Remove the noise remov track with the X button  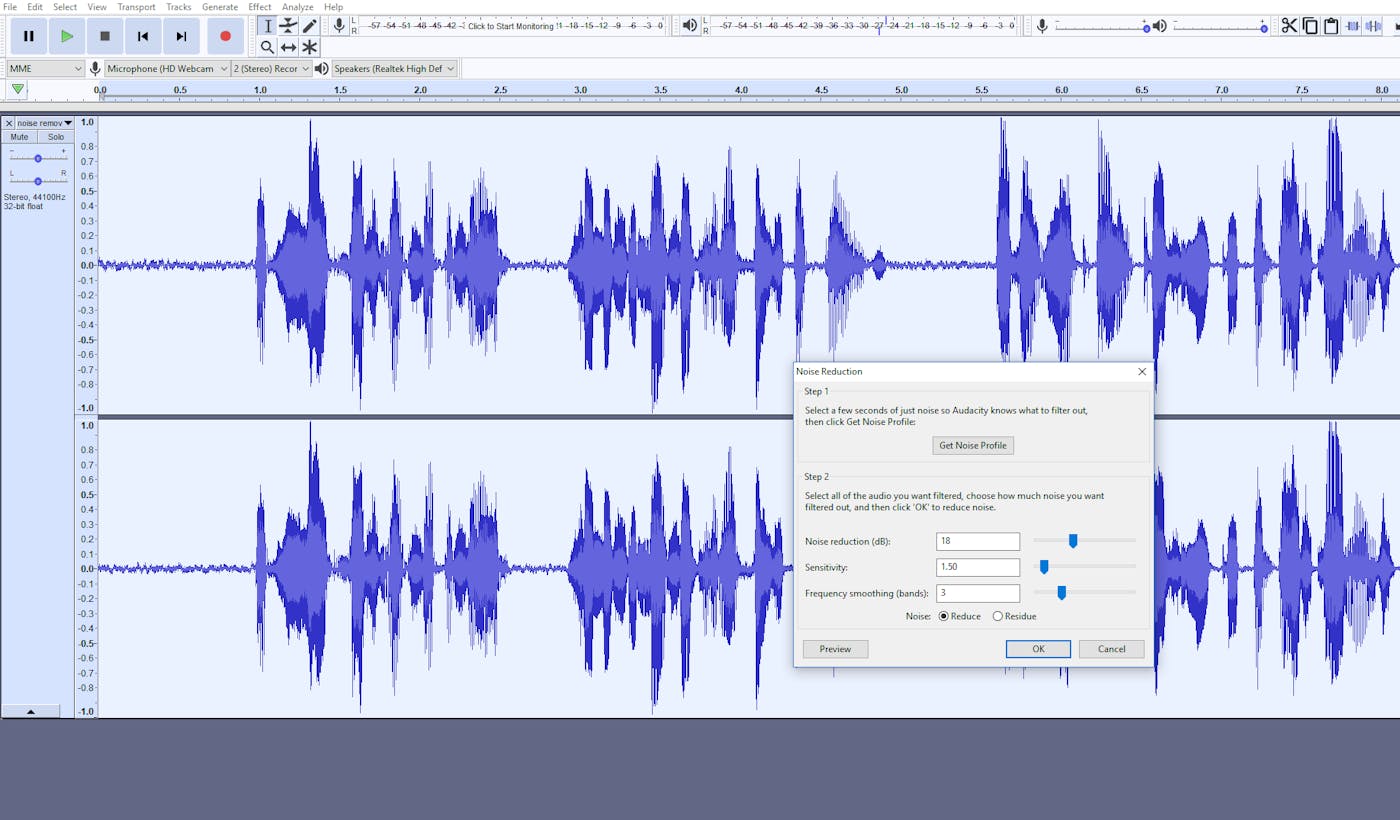point(9,123)
